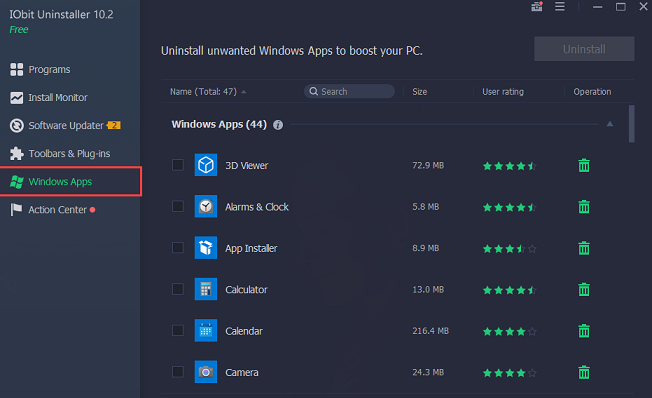Click the IObit Uninstaller 10.2 title
The height and width of the screenshot is (398, 652).
click(x=61, y=15)
